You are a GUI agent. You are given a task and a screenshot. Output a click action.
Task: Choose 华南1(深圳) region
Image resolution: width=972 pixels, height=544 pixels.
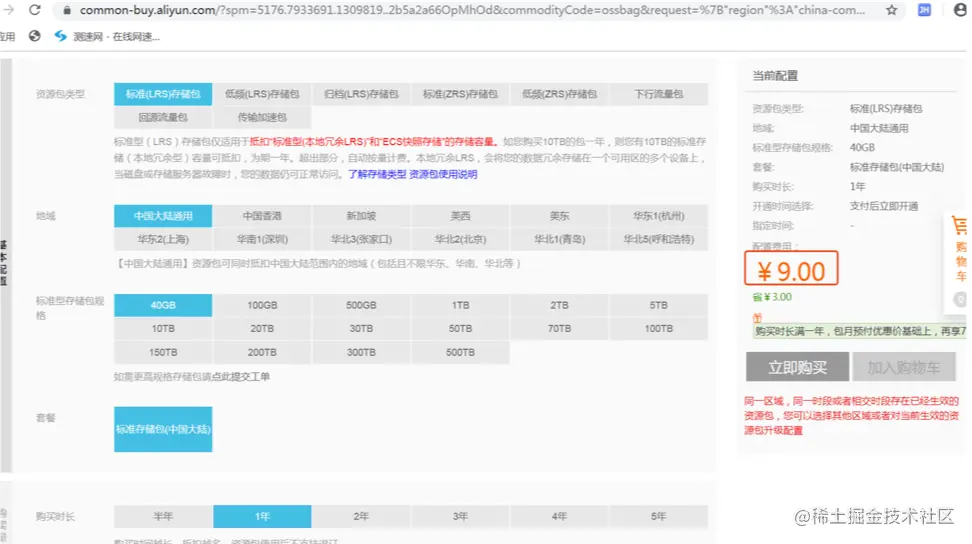pos(262,239)
